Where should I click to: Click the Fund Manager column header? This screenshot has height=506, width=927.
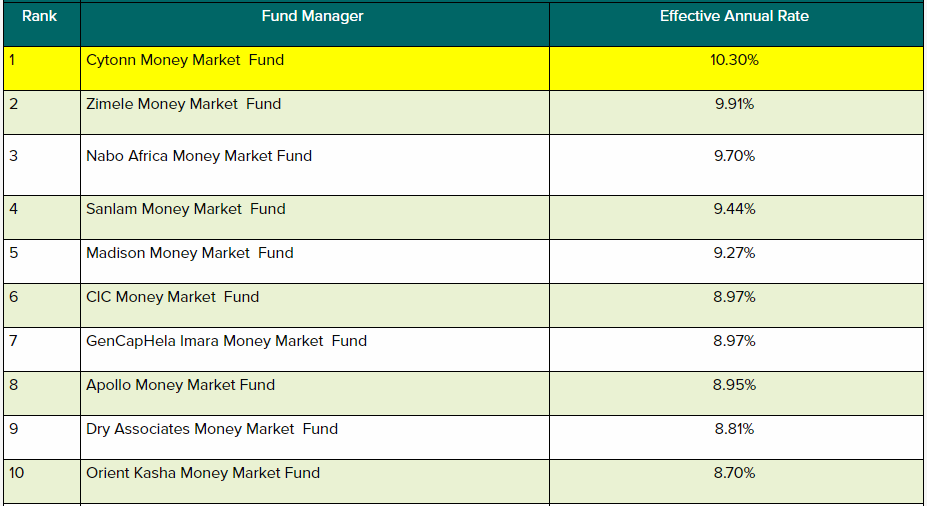click(312, 17)
